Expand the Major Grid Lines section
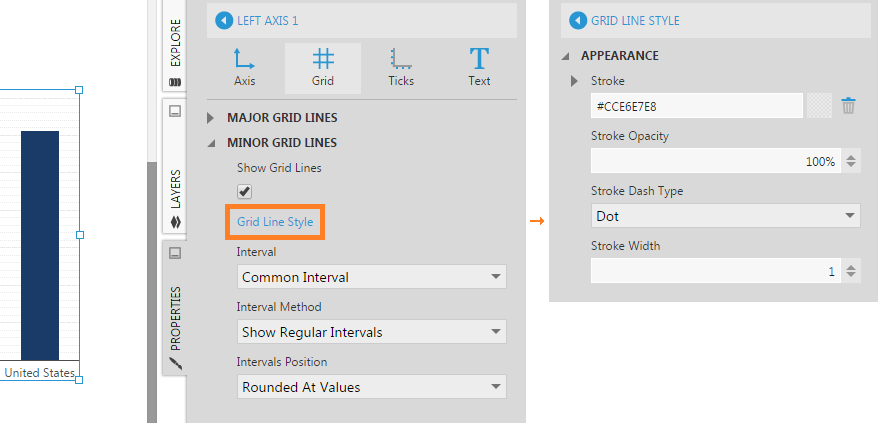 tap(211, 118)
